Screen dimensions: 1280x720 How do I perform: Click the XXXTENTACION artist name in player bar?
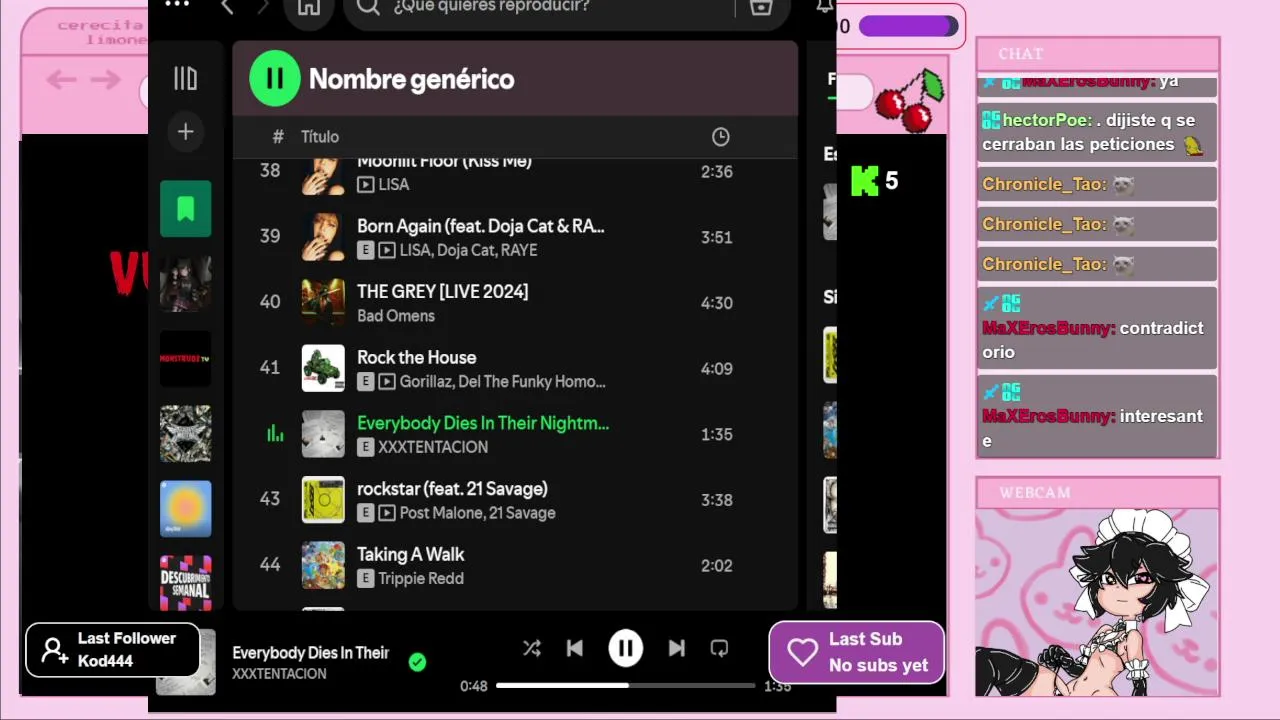pyautogui.click(x=279, y=674)
